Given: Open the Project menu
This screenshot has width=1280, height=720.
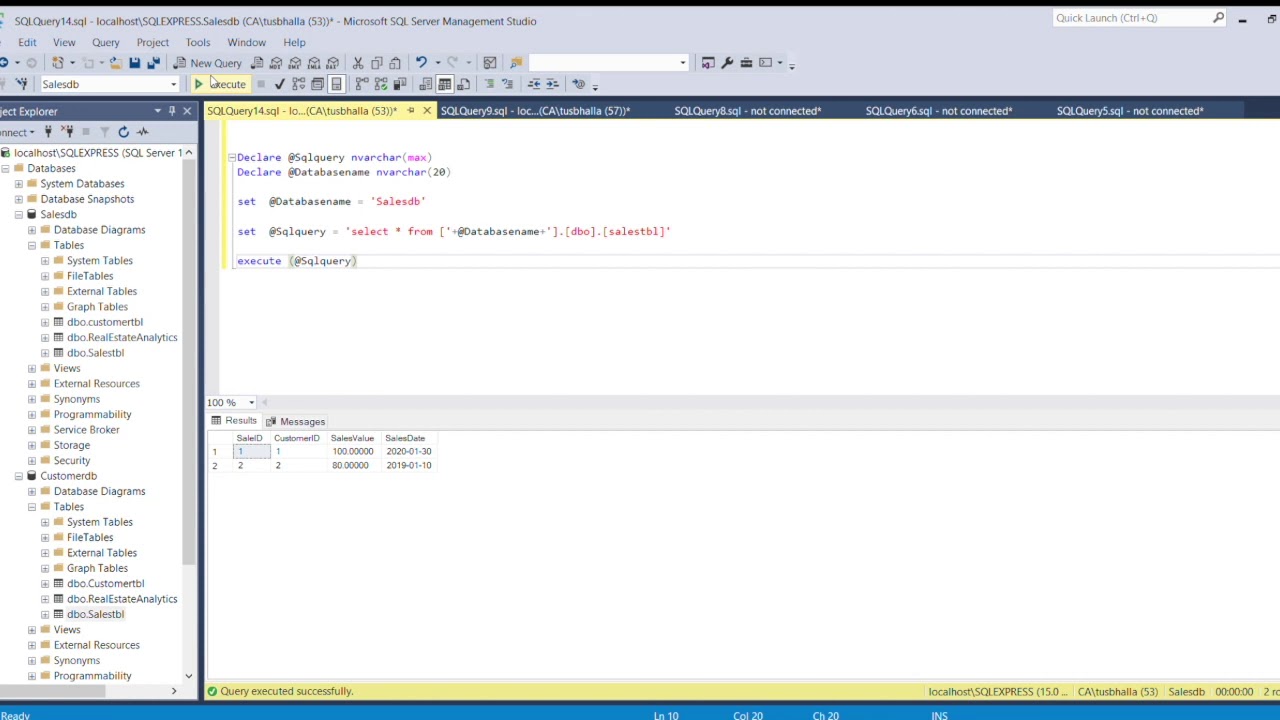Looking at the screenshot, I should click(x=152, y=42).
